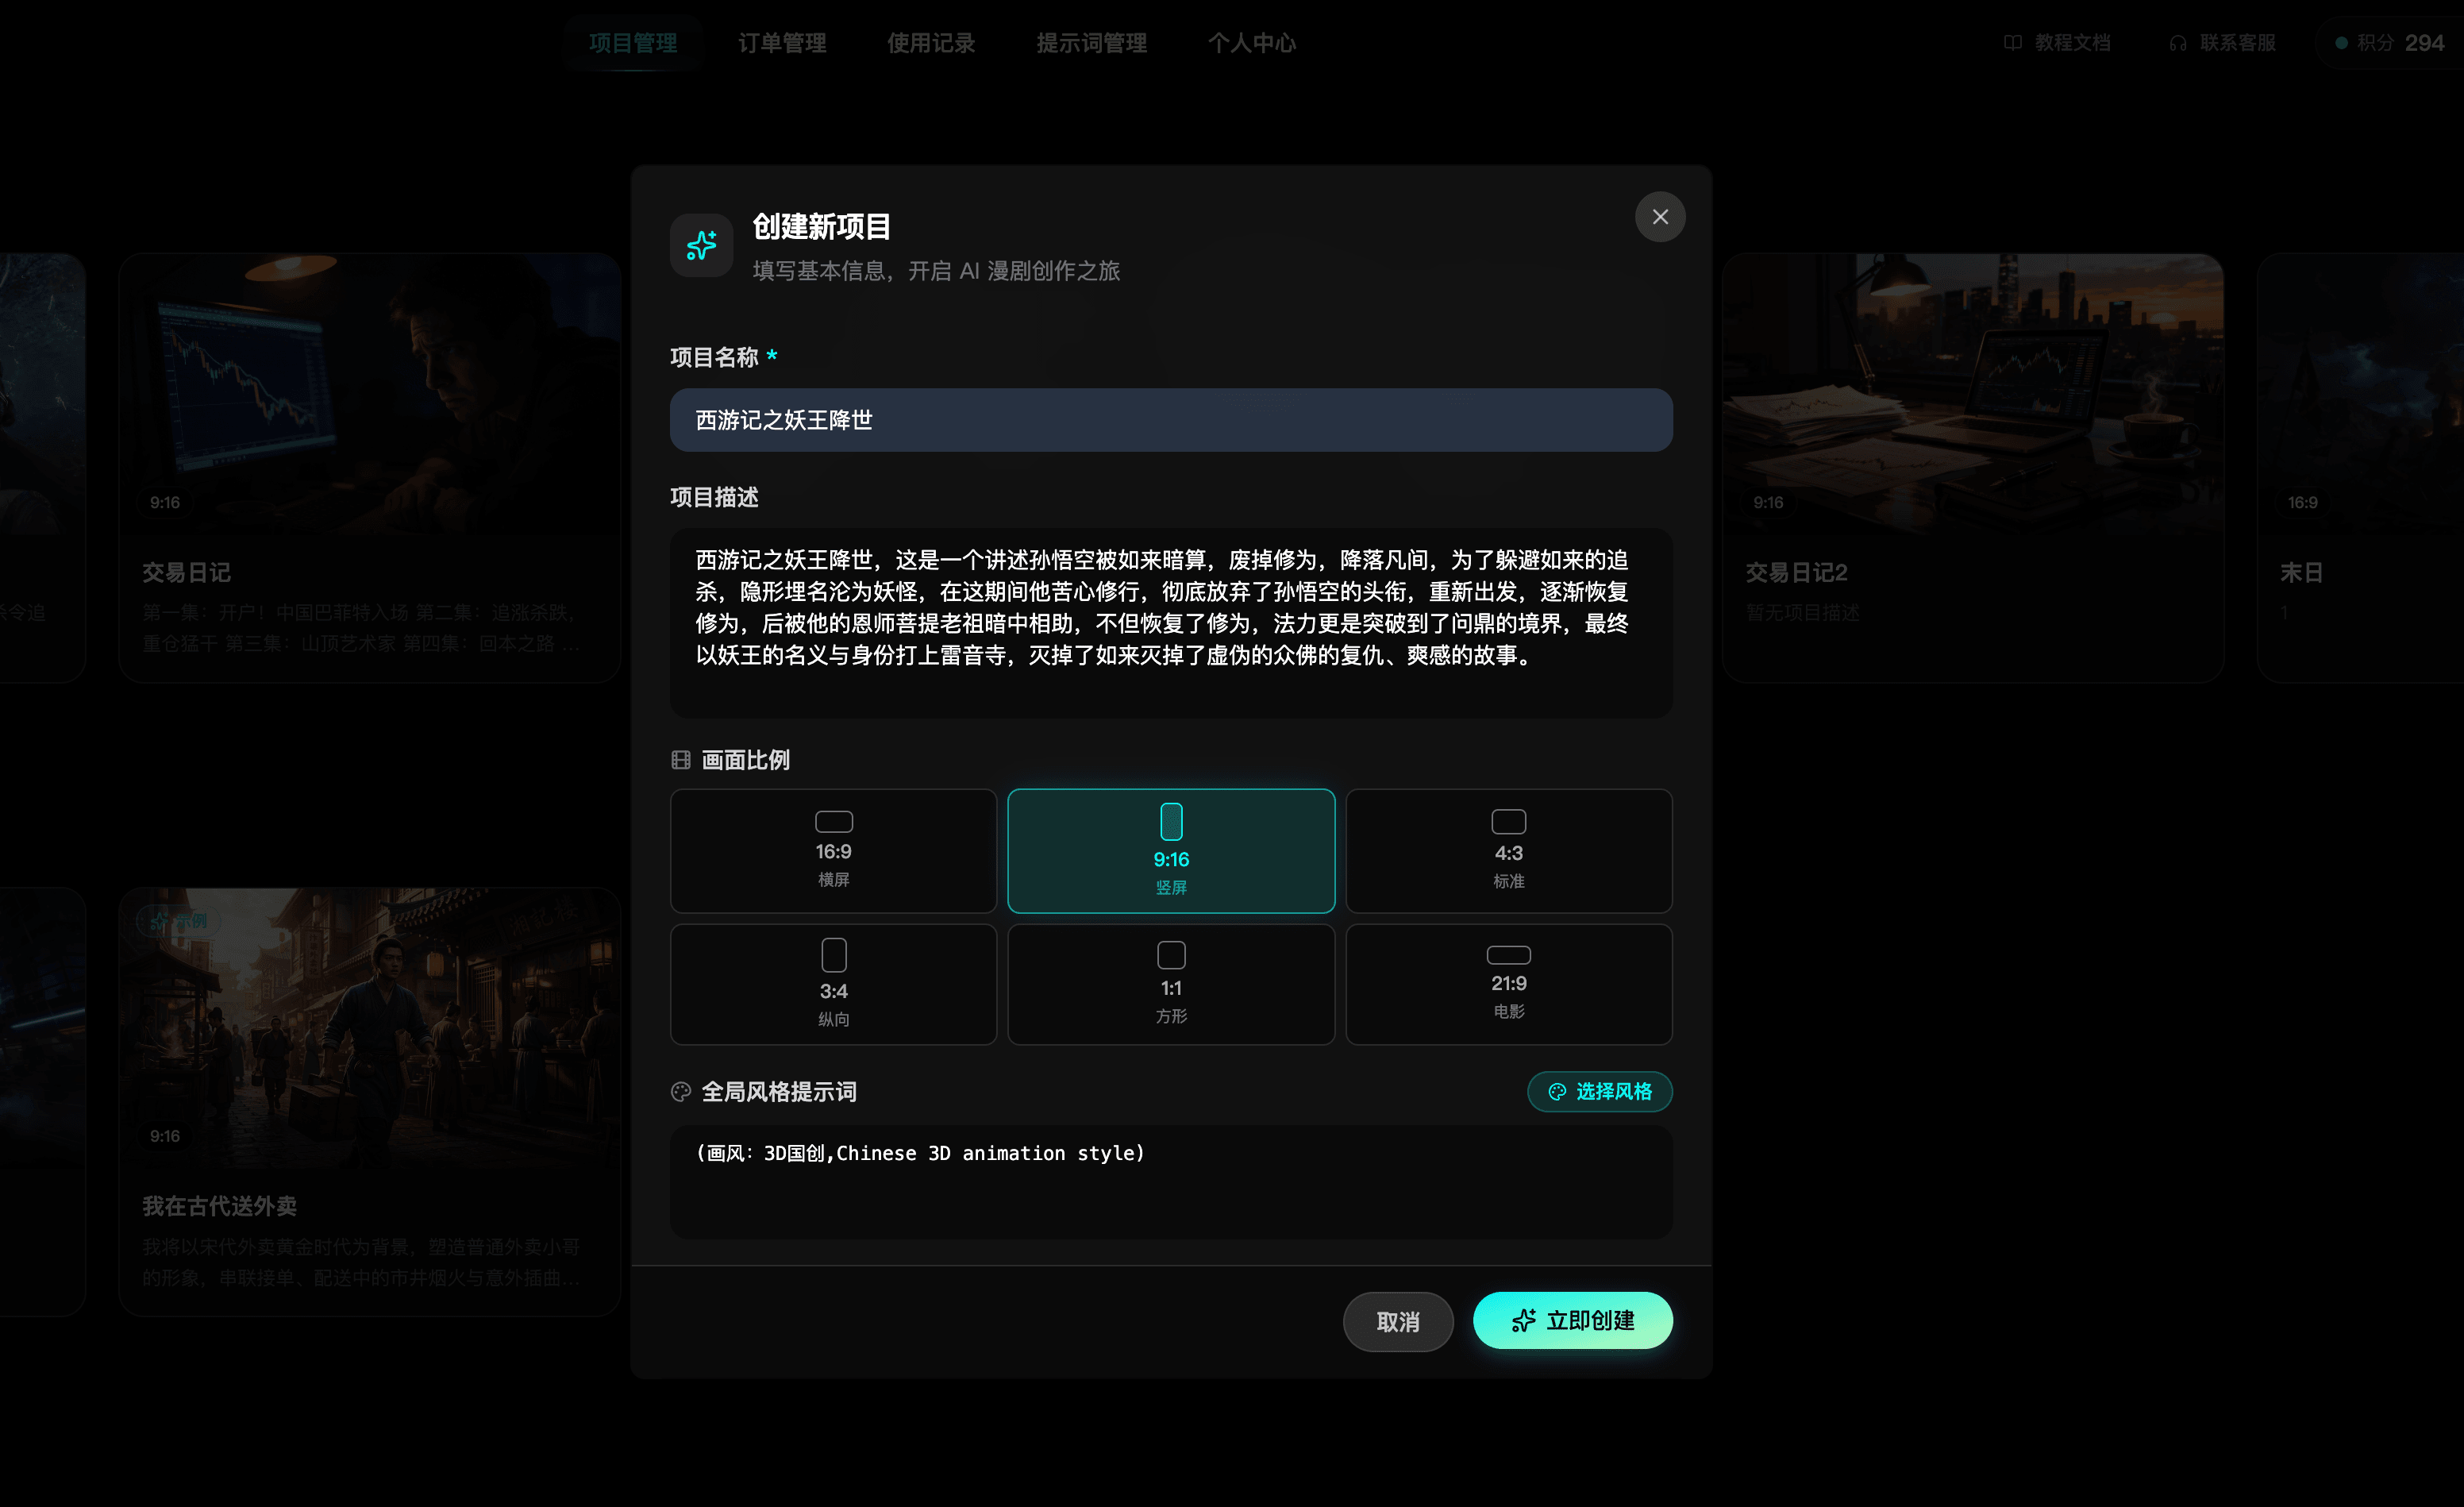2464x1507 pixels.
Task: Select the 1:1 方形 aspect ratio
Action: [x=1171, y=984]
